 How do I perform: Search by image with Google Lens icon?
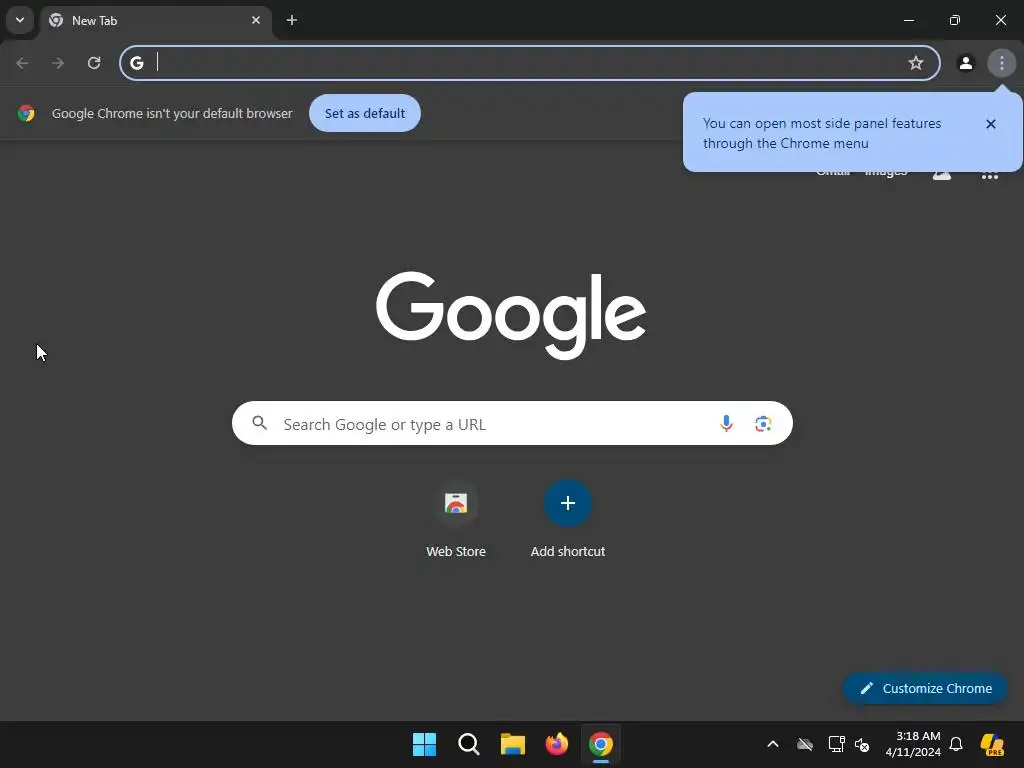[763, 423]
